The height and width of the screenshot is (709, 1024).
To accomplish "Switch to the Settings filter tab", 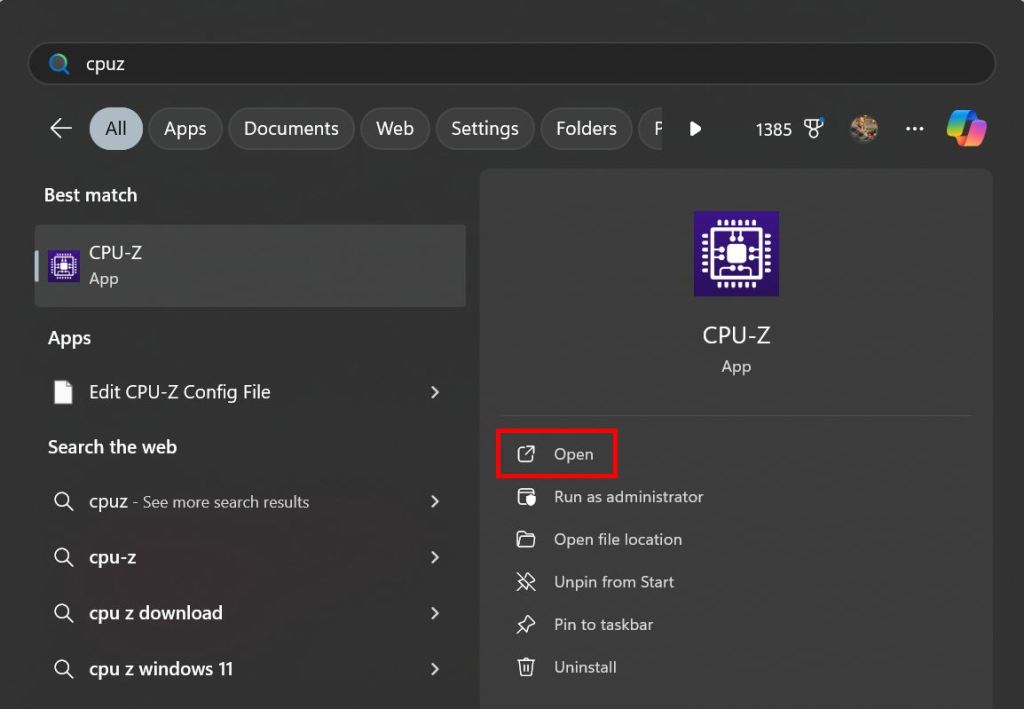I will tap(485, 129).
